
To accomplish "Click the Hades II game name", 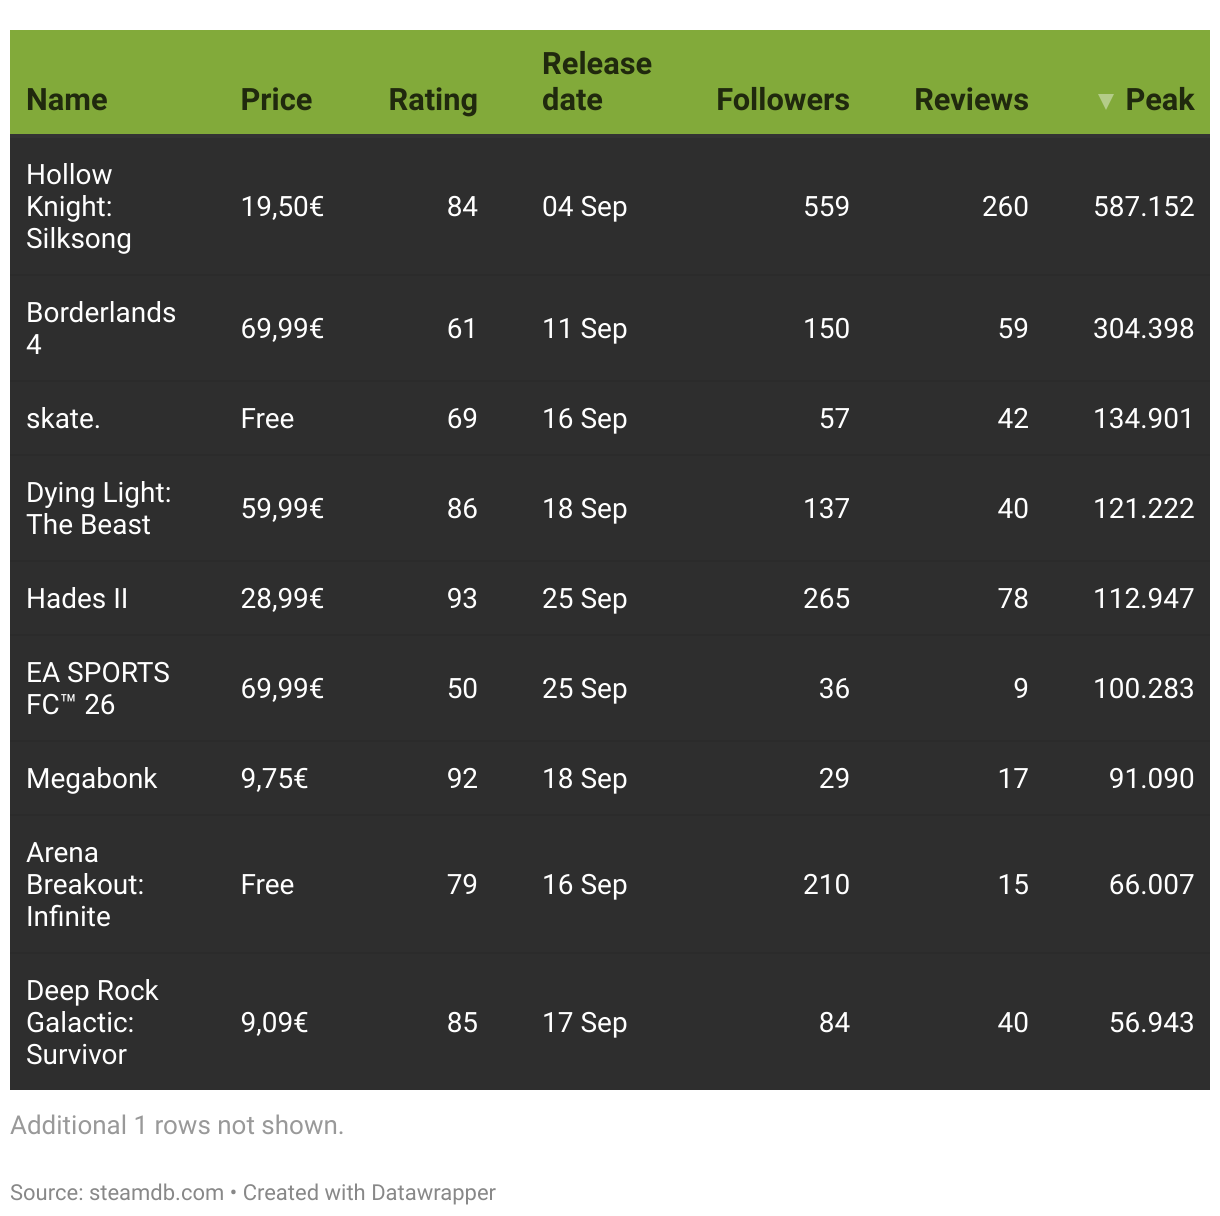I will click(x=77, y=598).
